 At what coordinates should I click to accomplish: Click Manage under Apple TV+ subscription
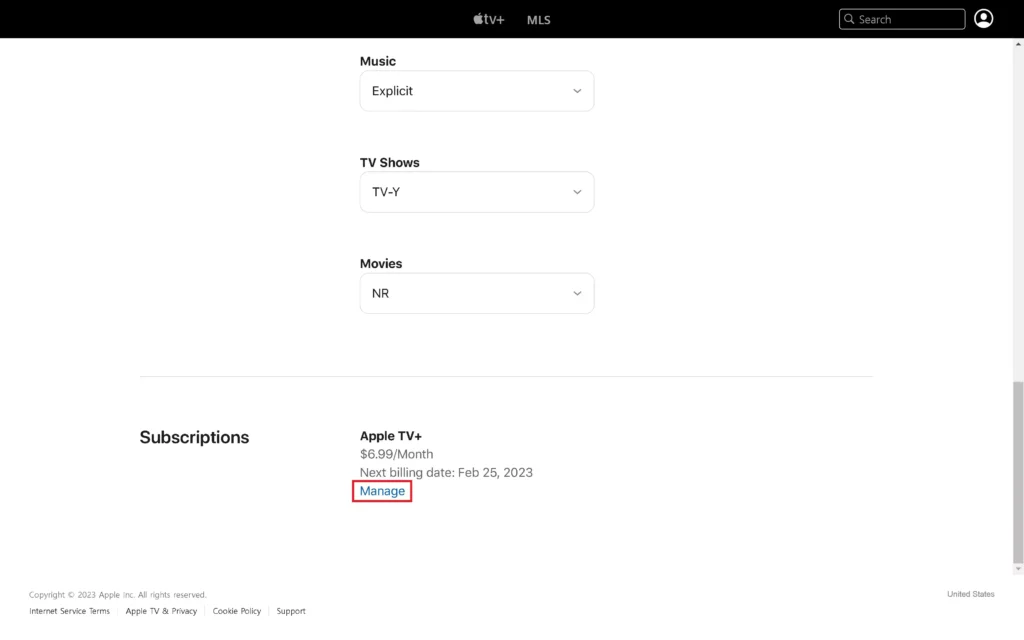click(382, 491)
